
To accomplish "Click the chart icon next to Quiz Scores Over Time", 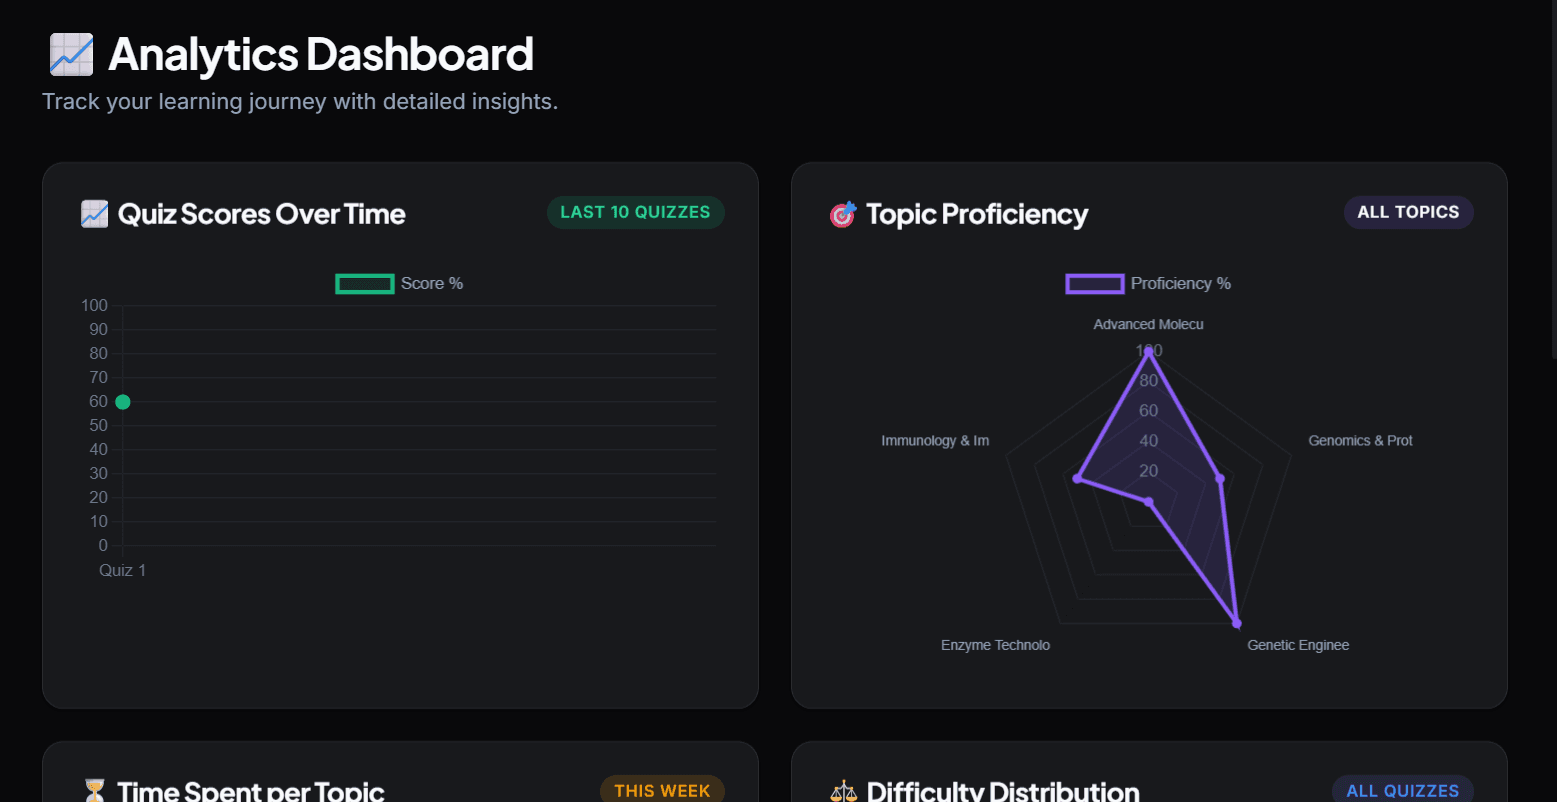I will [x=94, y=214].
